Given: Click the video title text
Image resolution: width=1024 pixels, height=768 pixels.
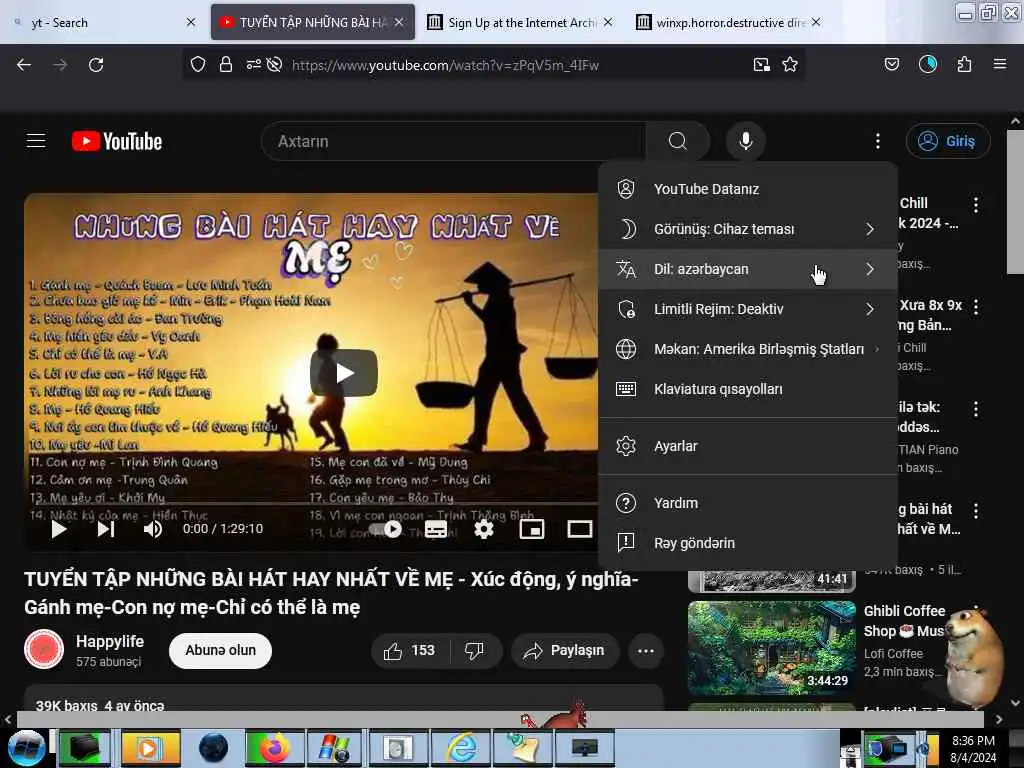Looking at the screenshot, I should [x=331, y=593].
